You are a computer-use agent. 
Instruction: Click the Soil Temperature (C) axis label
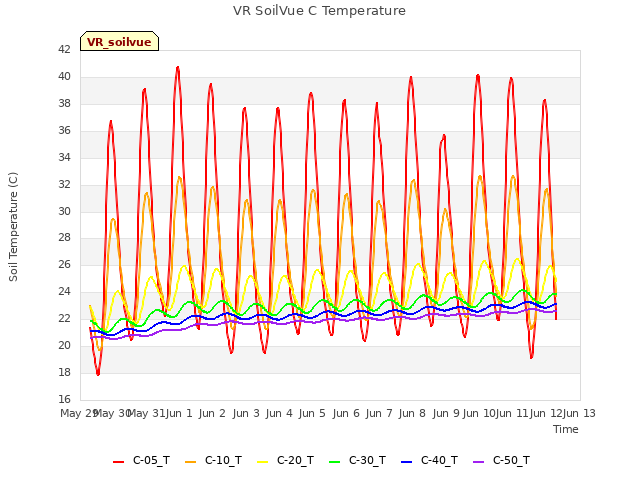click(13, 227)
